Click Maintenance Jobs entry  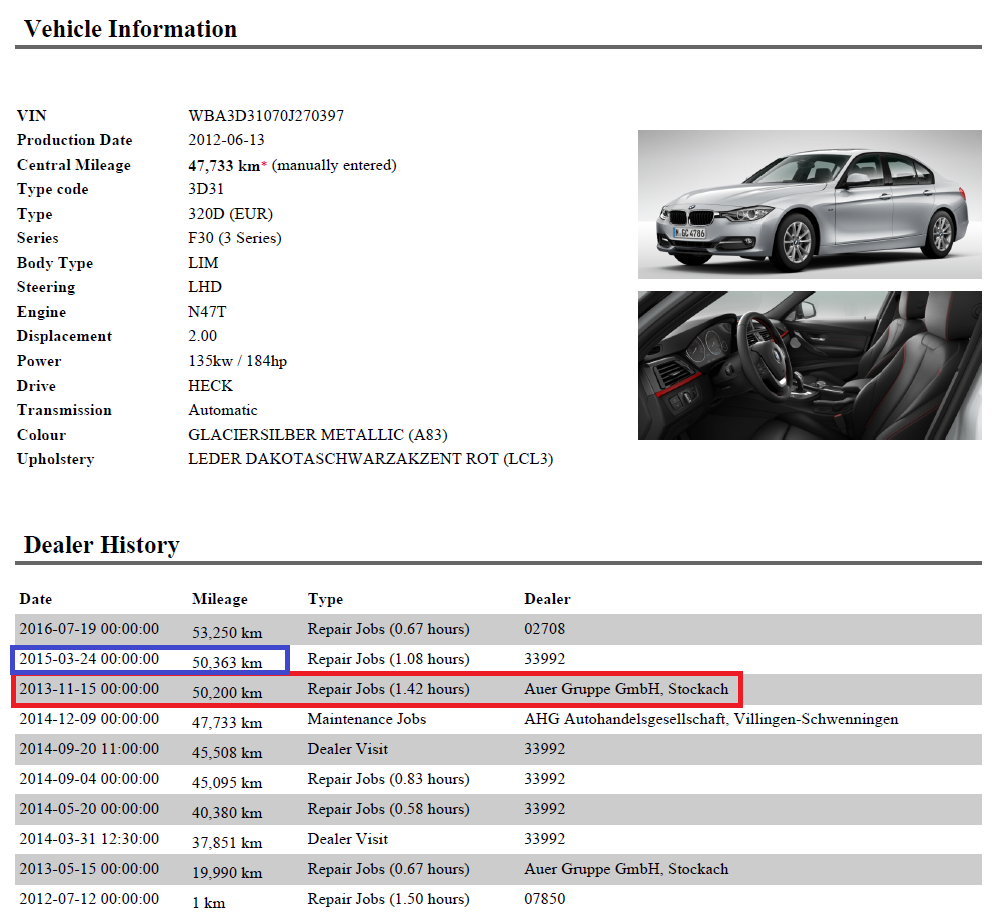(x=367, y=719)
